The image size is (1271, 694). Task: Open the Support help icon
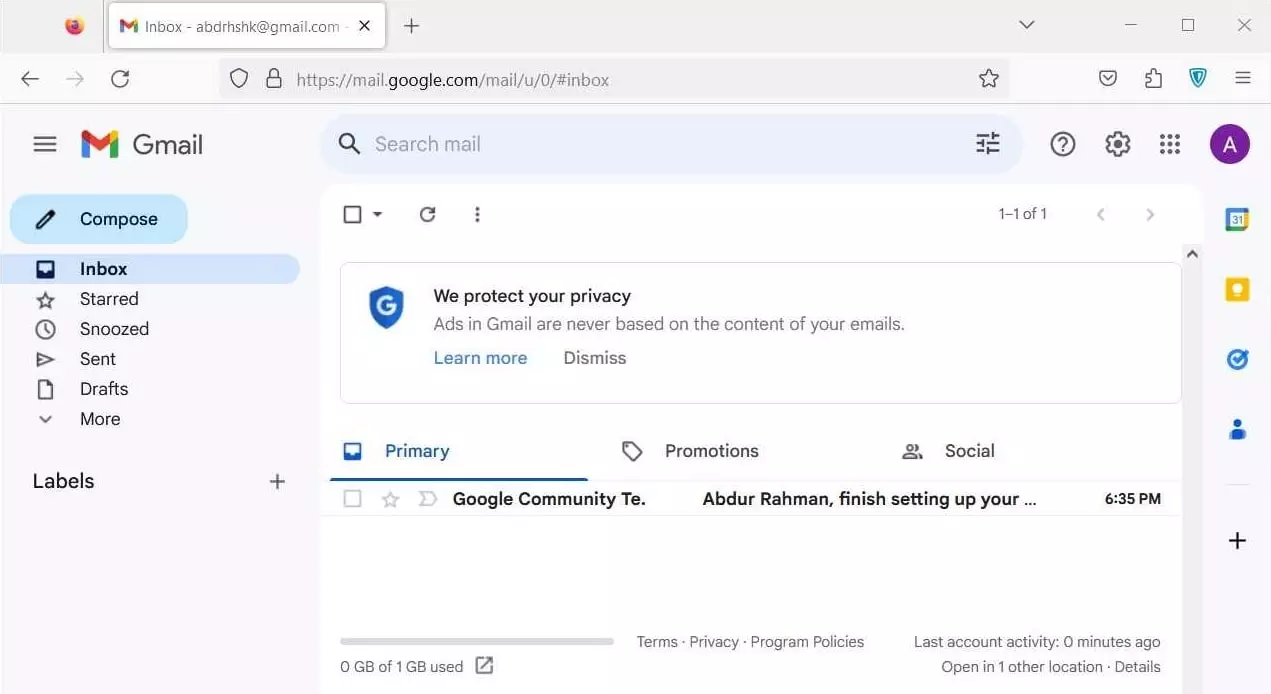[x=1062, y=144]
